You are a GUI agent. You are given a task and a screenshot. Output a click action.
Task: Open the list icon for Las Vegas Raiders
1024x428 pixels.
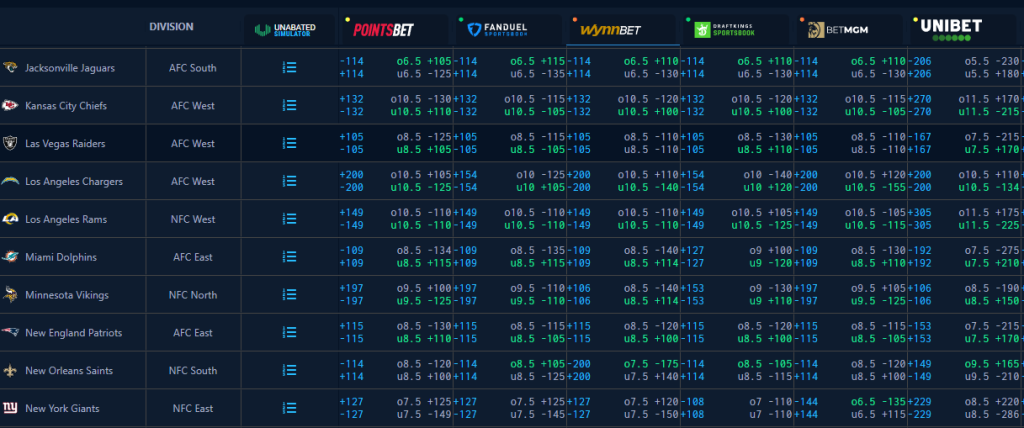(289, 144)
